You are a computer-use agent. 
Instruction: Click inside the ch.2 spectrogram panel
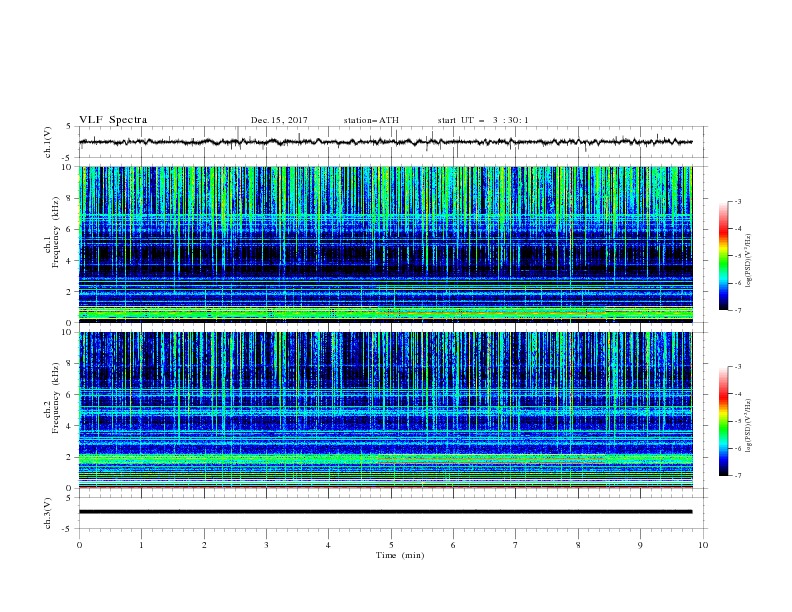point(385,410)
